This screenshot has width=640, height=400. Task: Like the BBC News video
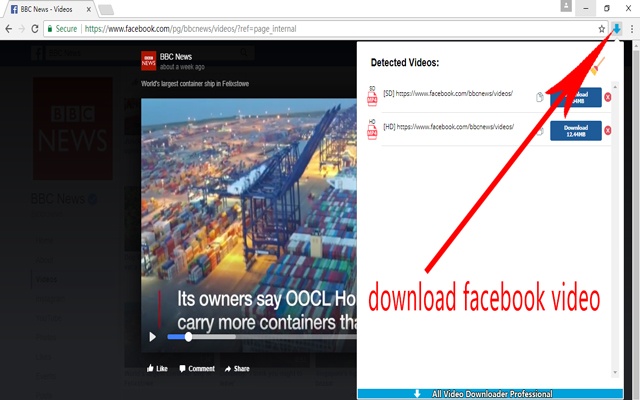click(x=157, y=369)
